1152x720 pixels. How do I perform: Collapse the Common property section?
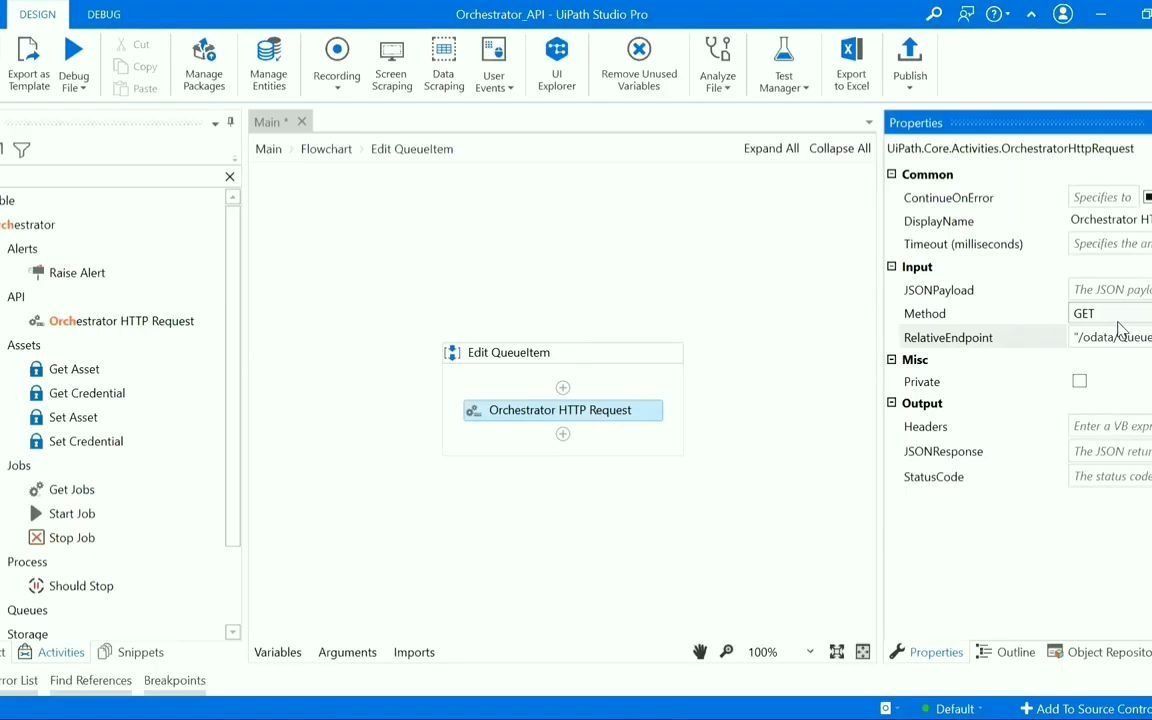tap(892, 174)
